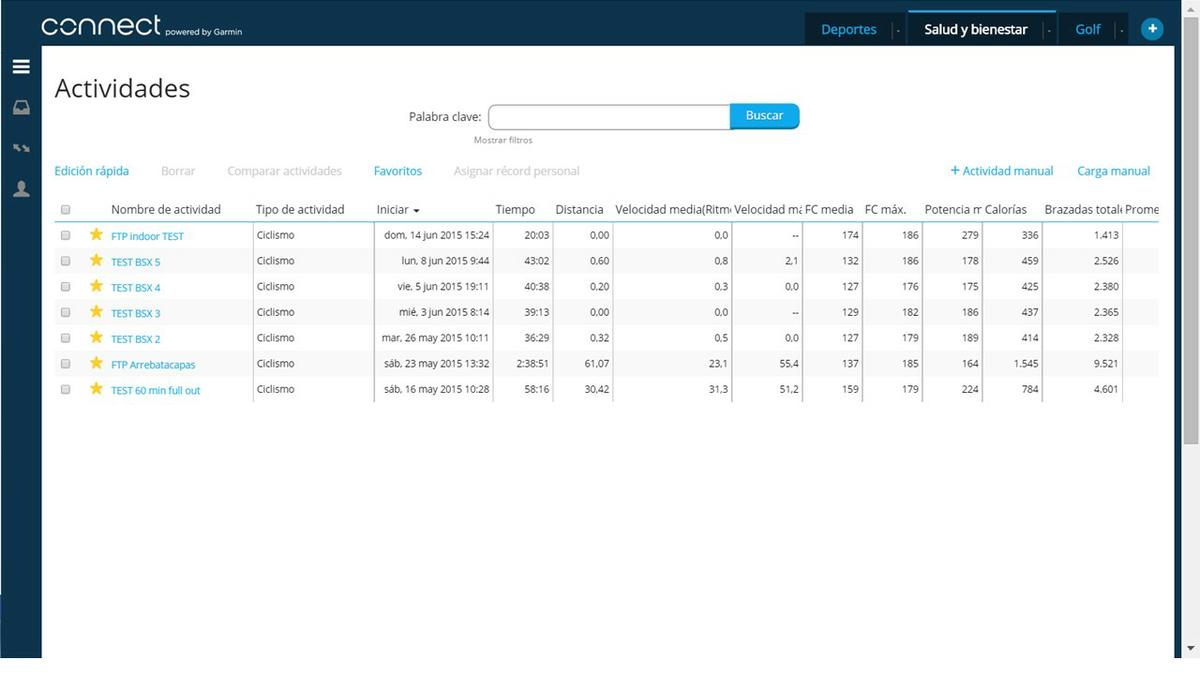Open the dropdown arrow beside Deportes tab
Viewport: 1200px width, 675px height.
897,31
